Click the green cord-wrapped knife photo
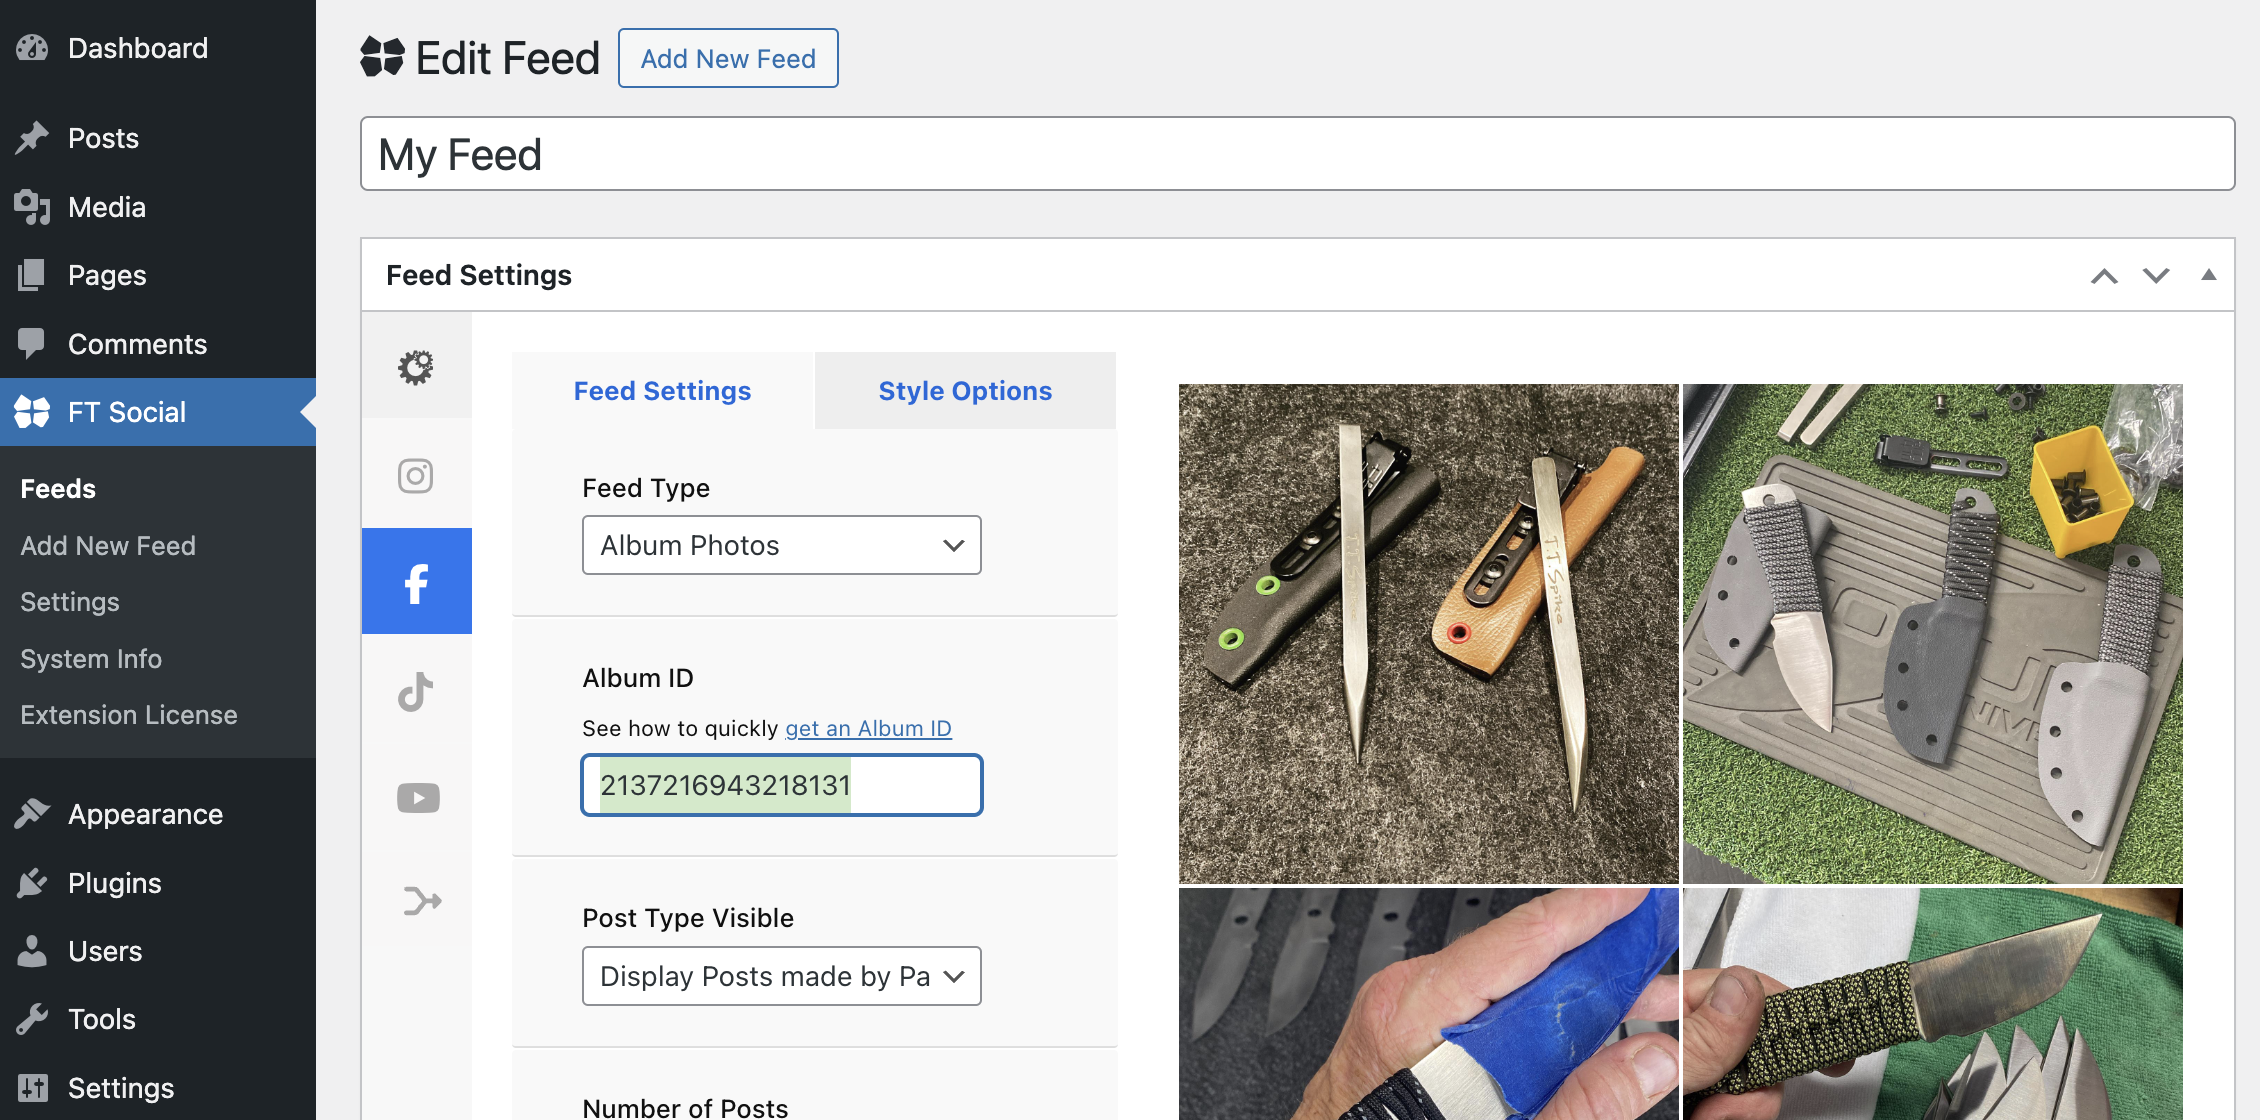The width and height of the screenshot is (2260, 1120). point(1932,1004)
